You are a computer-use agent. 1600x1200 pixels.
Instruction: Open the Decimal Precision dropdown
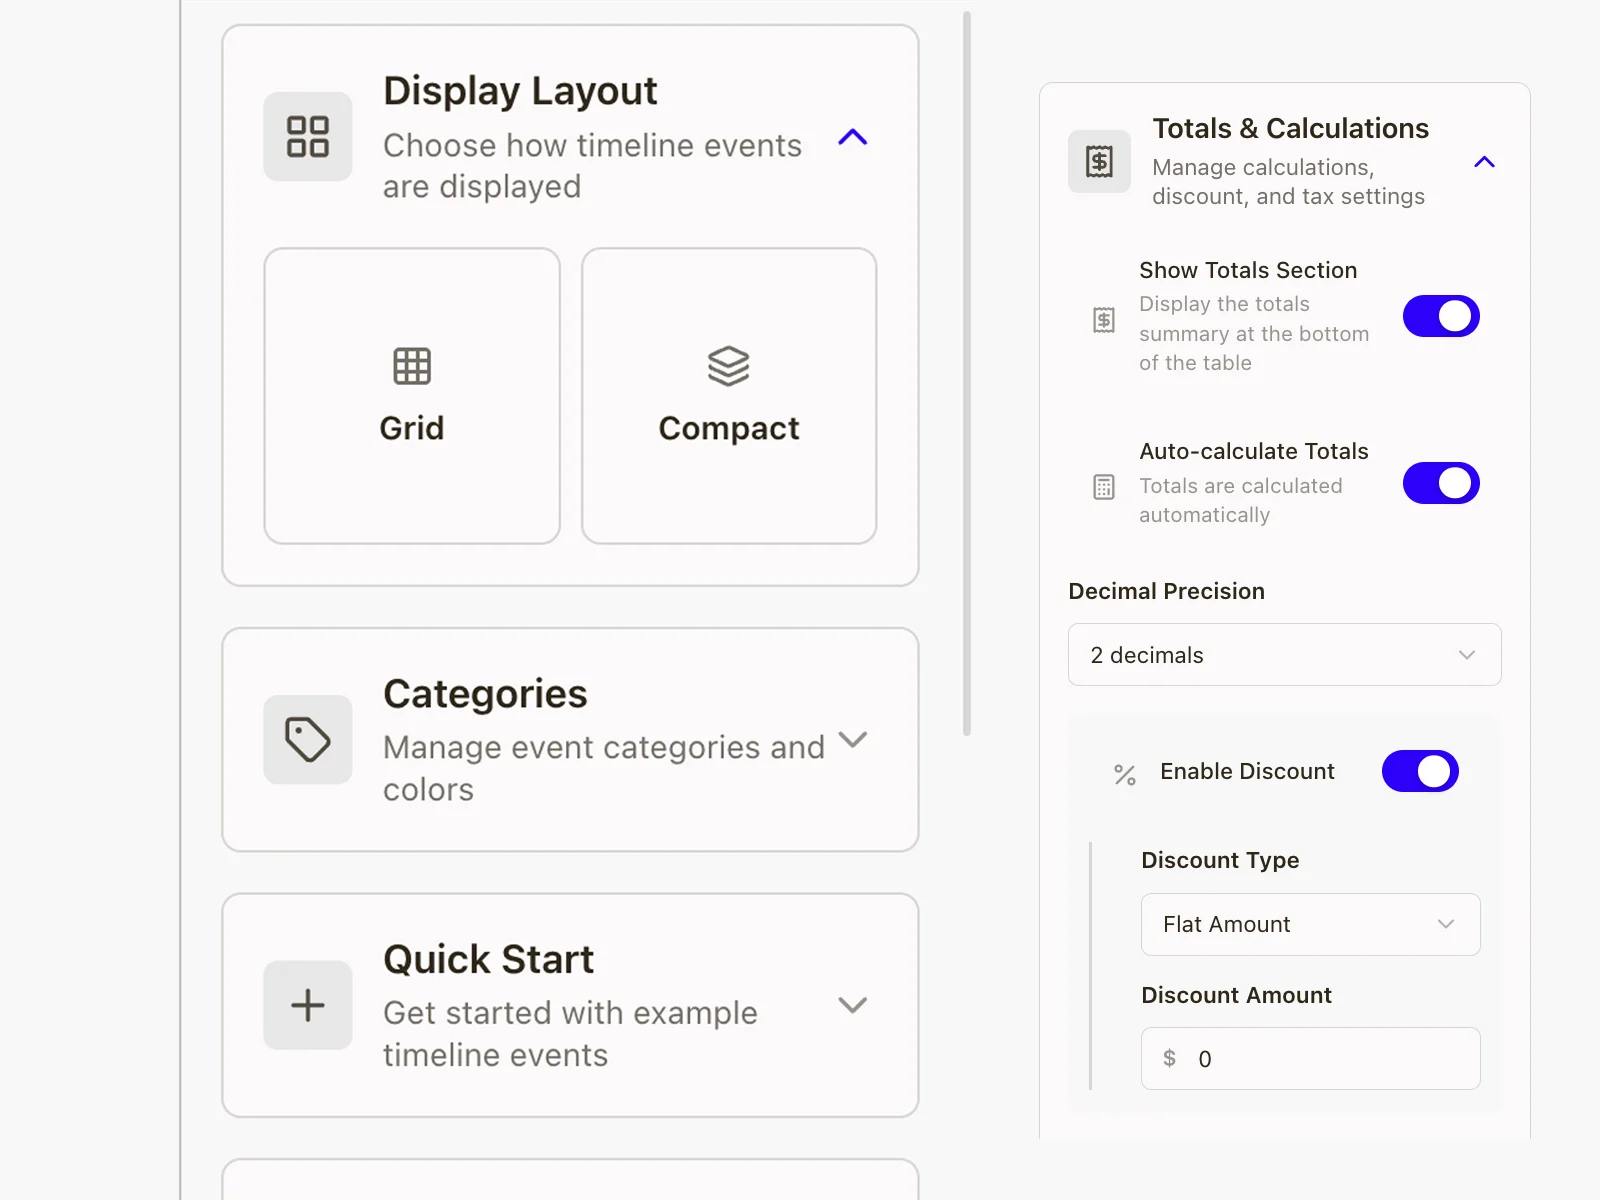click(x=1283, y=655)
